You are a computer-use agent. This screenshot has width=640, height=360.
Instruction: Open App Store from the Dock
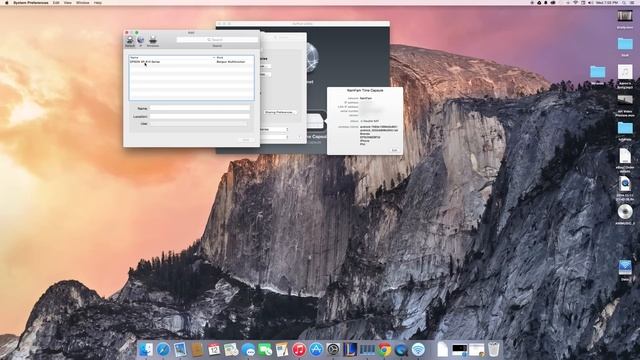point(316,350)
